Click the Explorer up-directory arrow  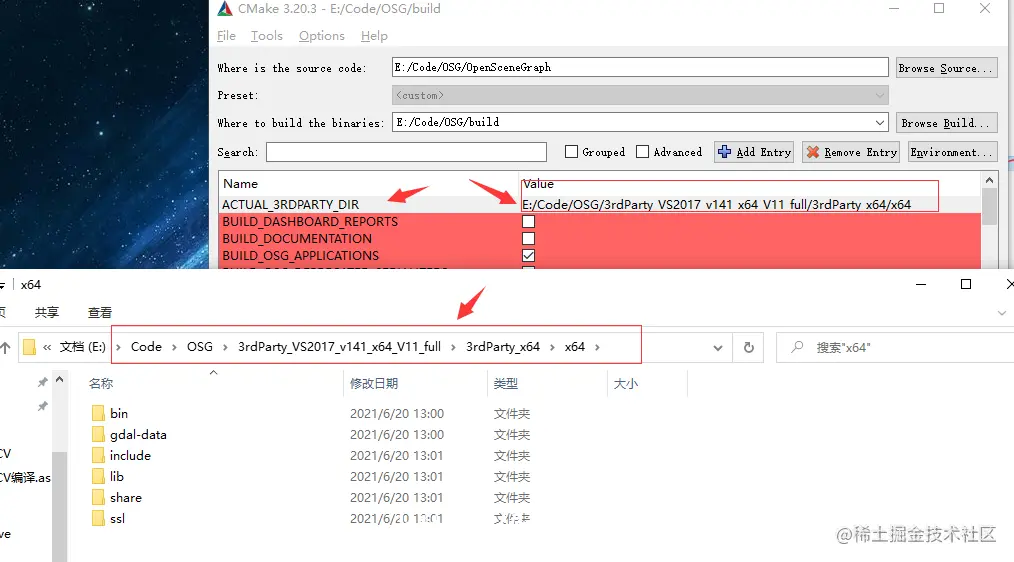click(5, 347)
